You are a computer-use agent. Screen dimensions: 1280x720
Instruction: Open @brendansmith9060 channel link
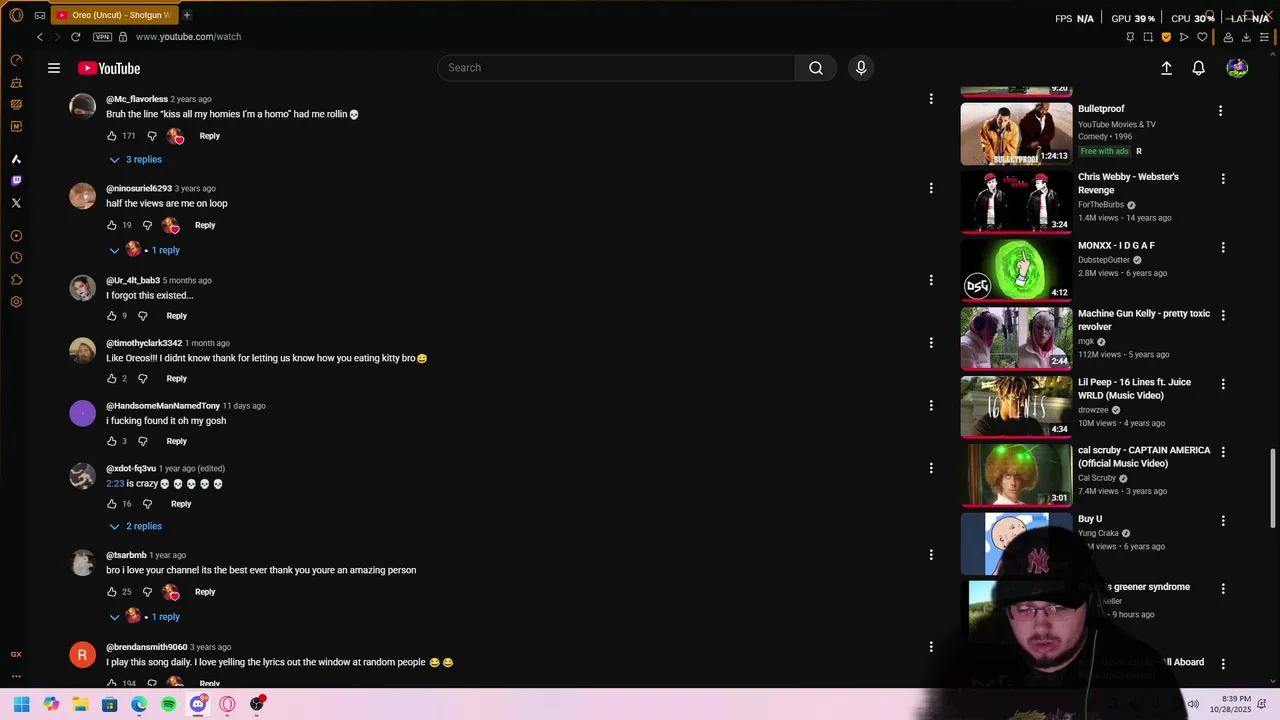click(x=146, y=647)
